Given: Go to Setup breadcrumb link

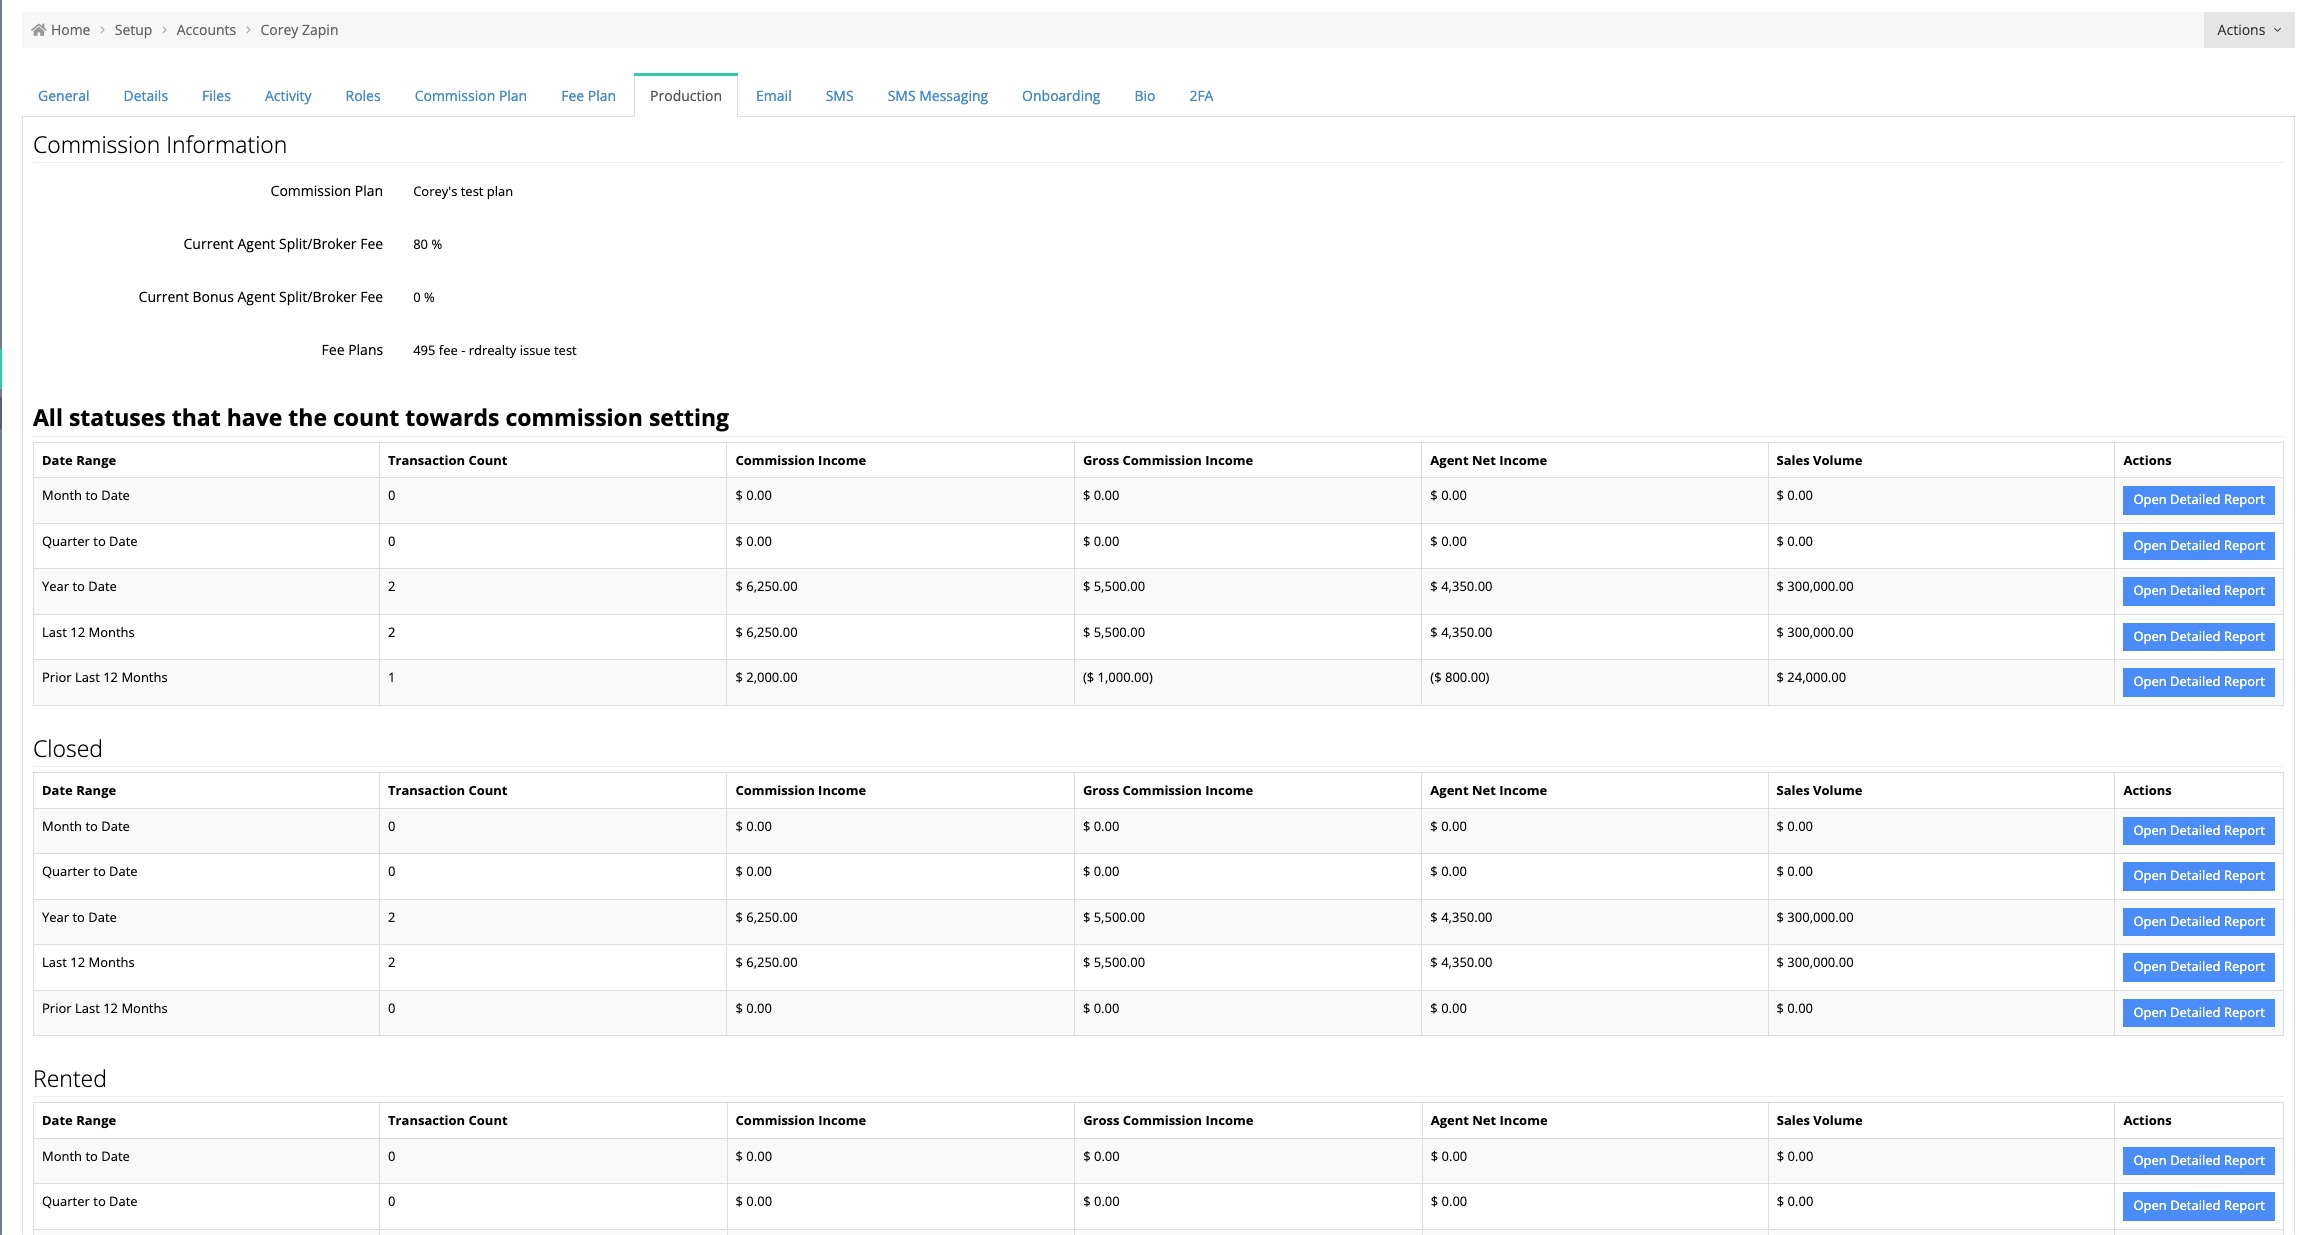Looking at the screenshot, I should [x=133, y=30].
